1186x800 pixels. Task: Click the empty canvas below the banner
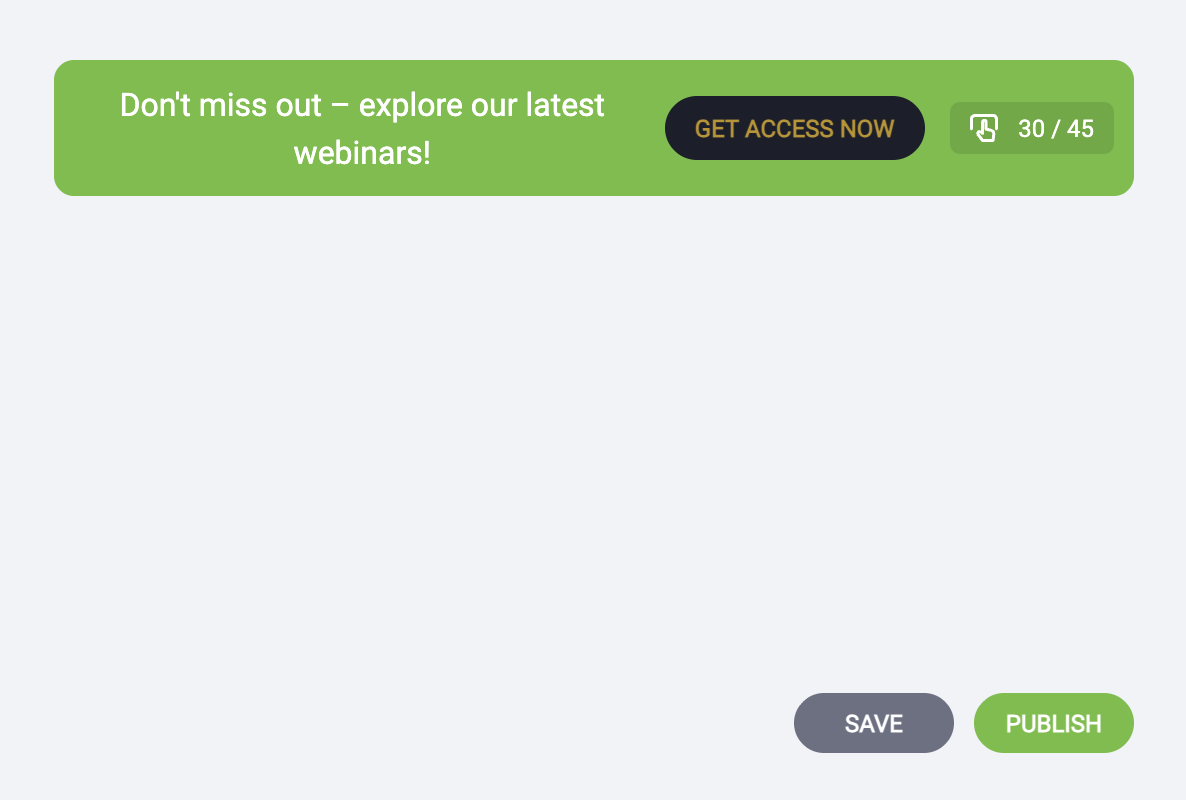[x=592, y=420]
